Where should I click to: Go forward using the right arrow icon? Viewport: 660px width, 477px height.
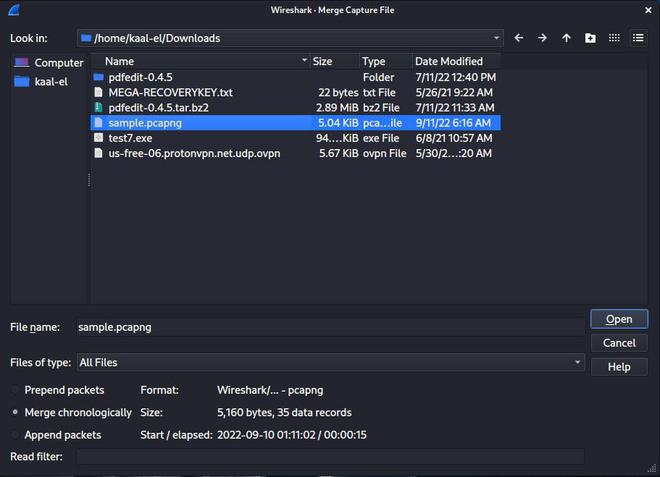point(542,38)
